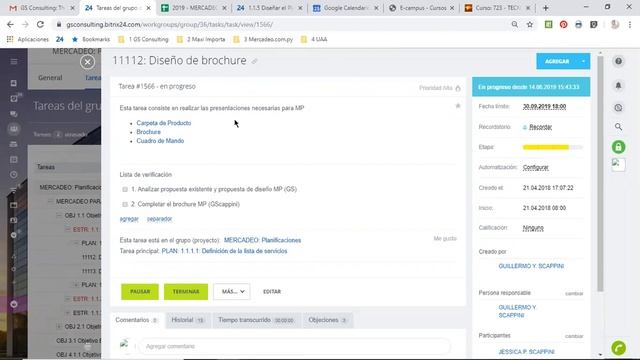Collapse the MERCADEO PAR tree row
Image resolution: width=640 pixels, height=360 pixels.
[x=50, y=201]
